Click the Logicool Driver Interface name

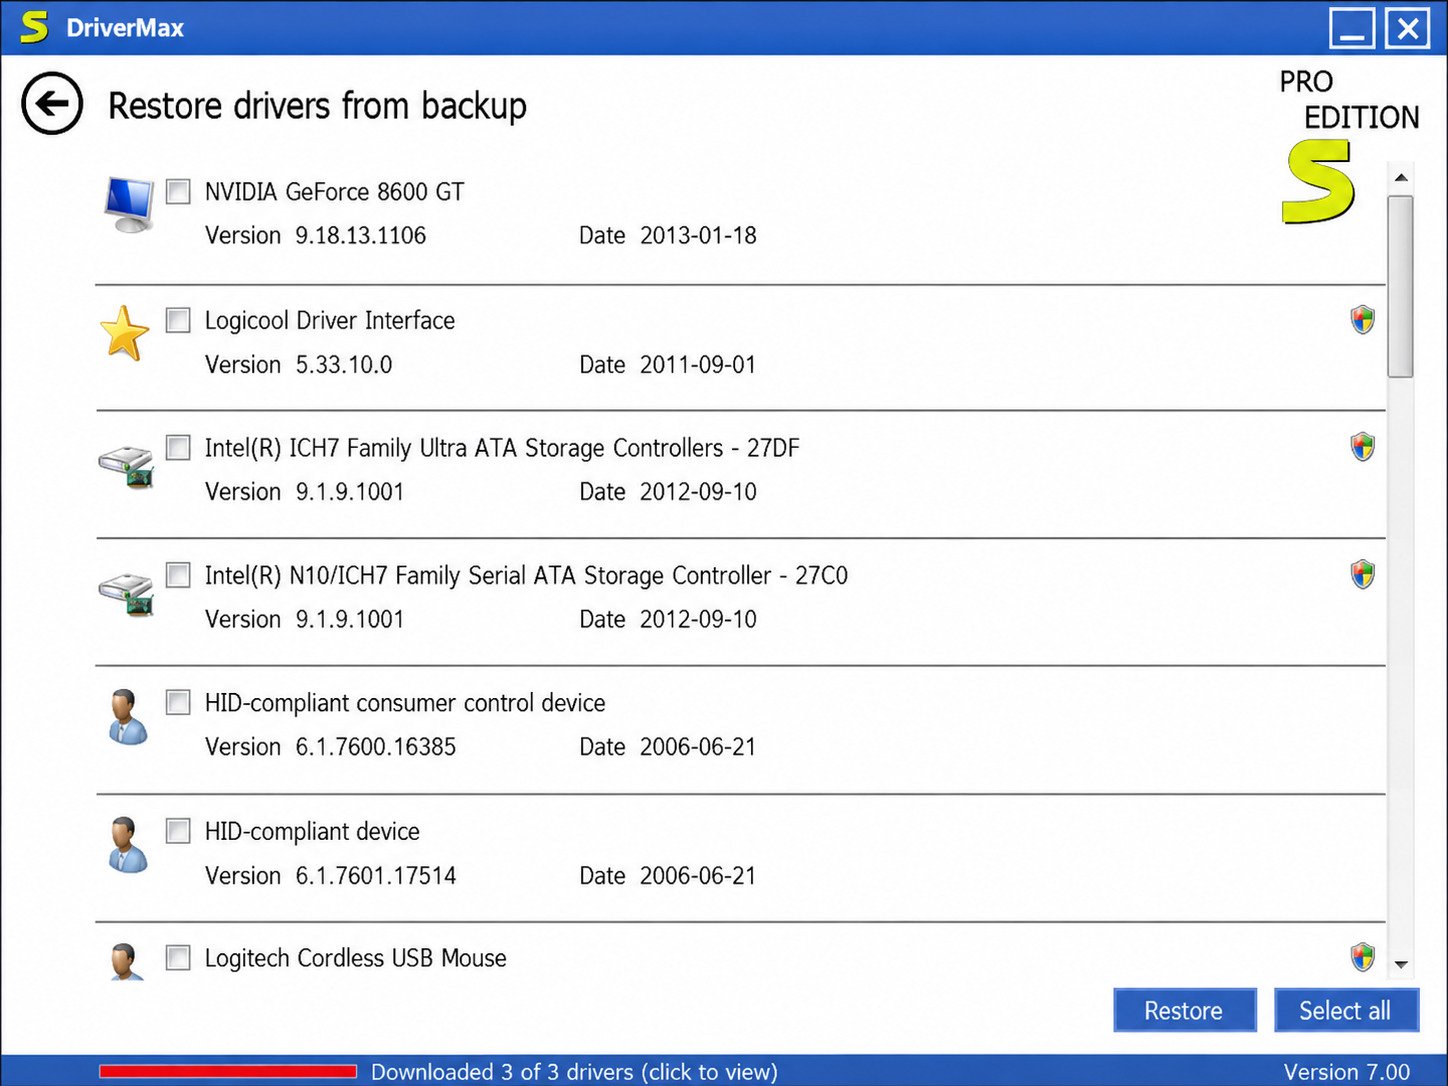(x=330, y=320)
